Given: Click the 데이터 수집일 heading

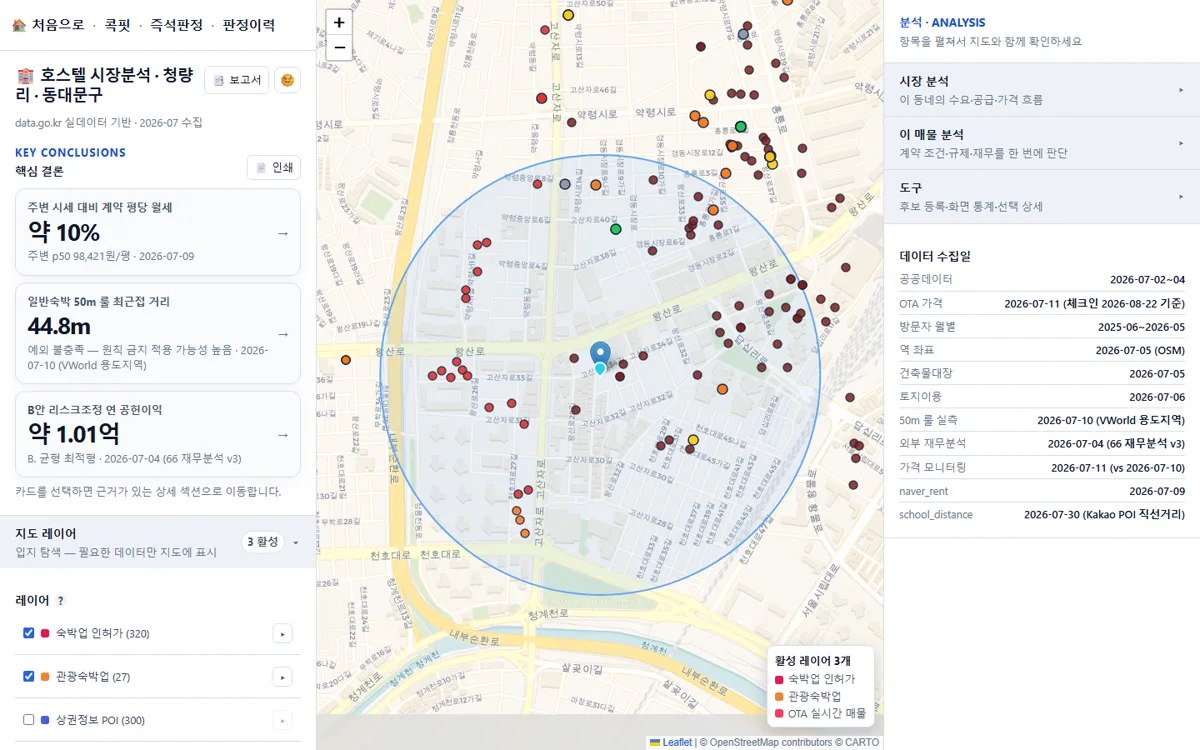Looking at the screenshot, I should (935, 256).
